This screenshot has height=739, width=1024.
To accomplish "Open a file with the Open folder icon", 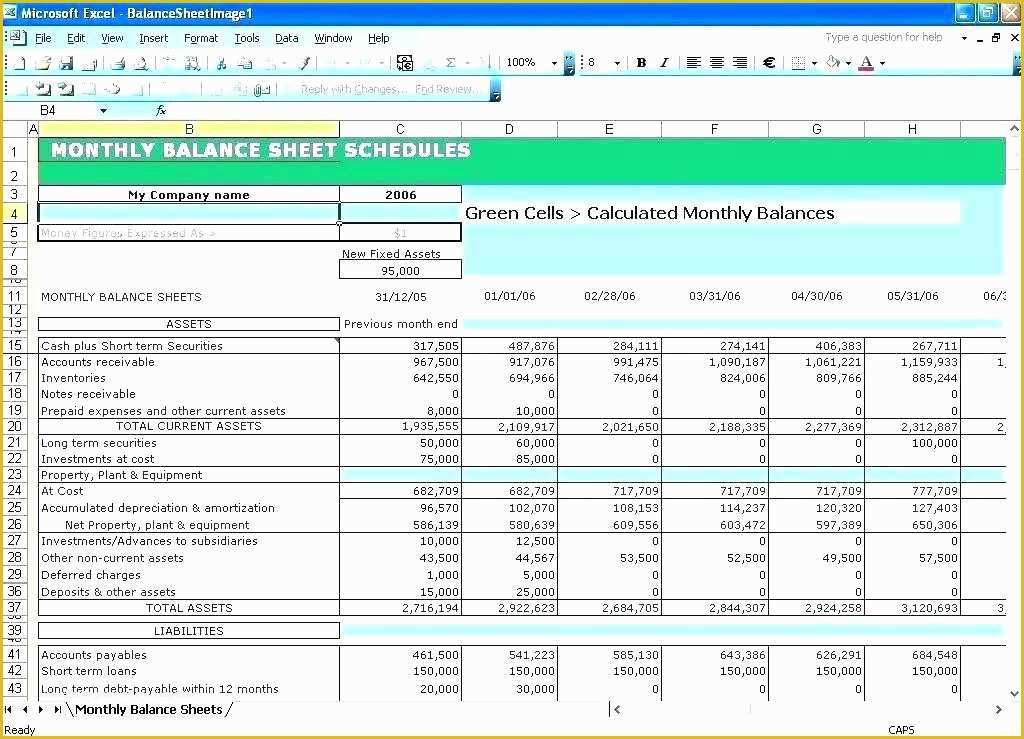I will point(43,63).
